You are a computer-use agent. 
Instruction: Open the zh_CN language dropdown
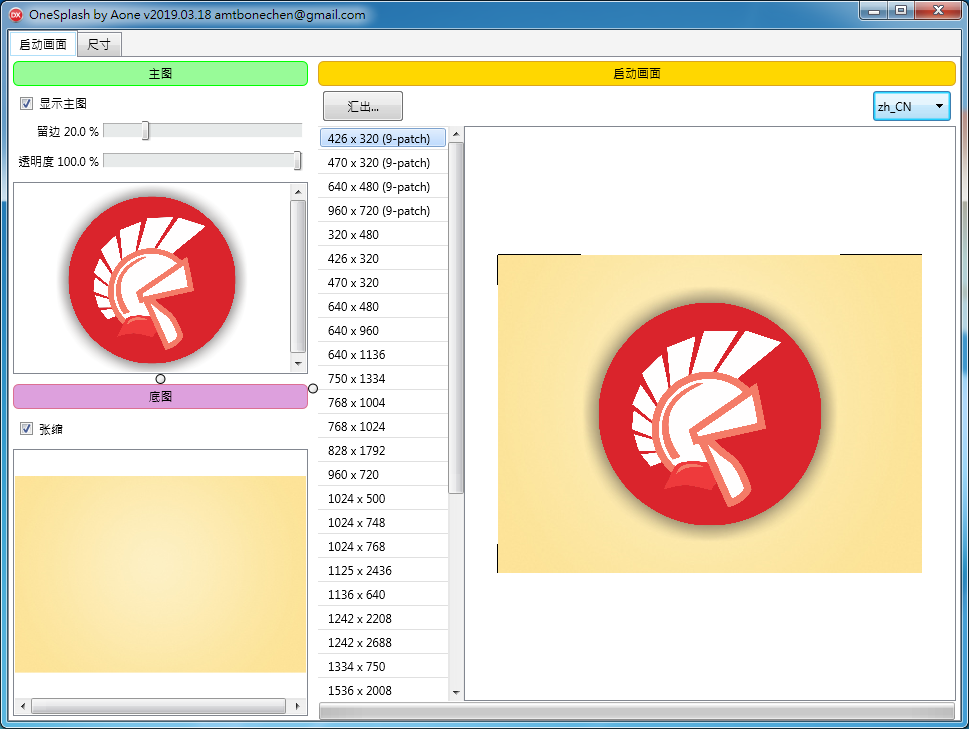pos(912,106)
